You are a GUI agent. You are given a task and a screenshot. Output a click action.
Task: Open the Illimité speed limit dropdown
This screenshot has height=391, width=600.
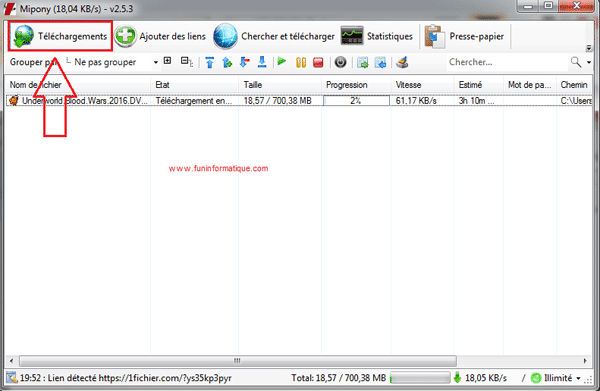(x=578, y=378)
